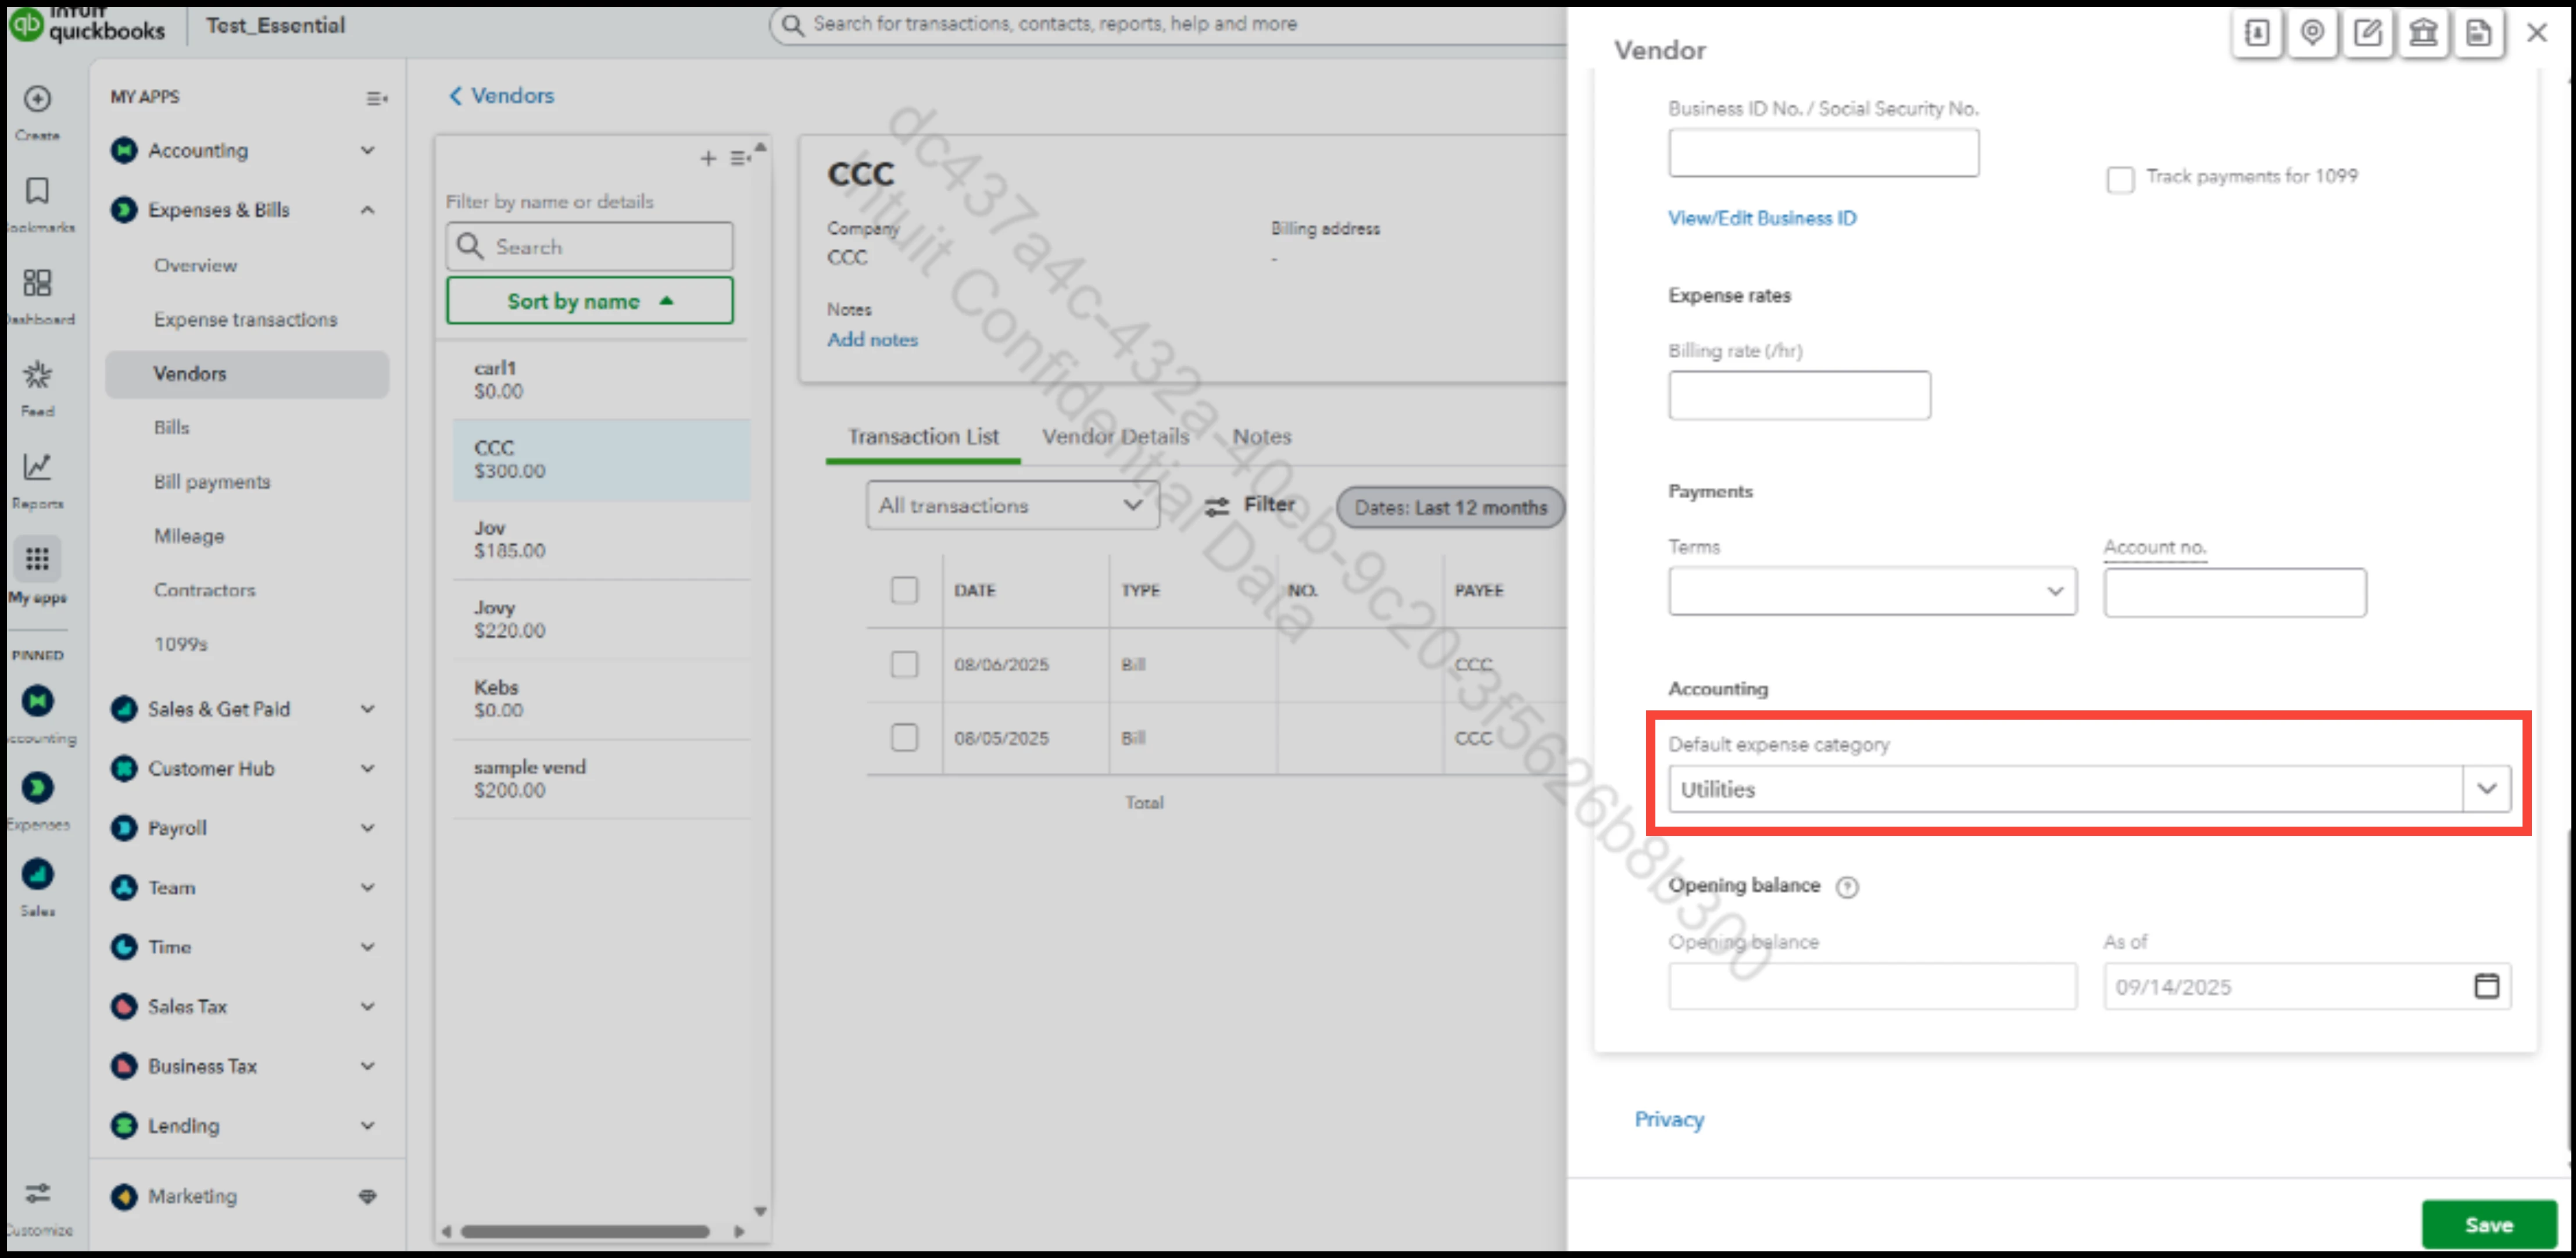Viewport: 2576px width, 1258px height.
Task: Click the Customize sliders icon
Action: 37,1193
